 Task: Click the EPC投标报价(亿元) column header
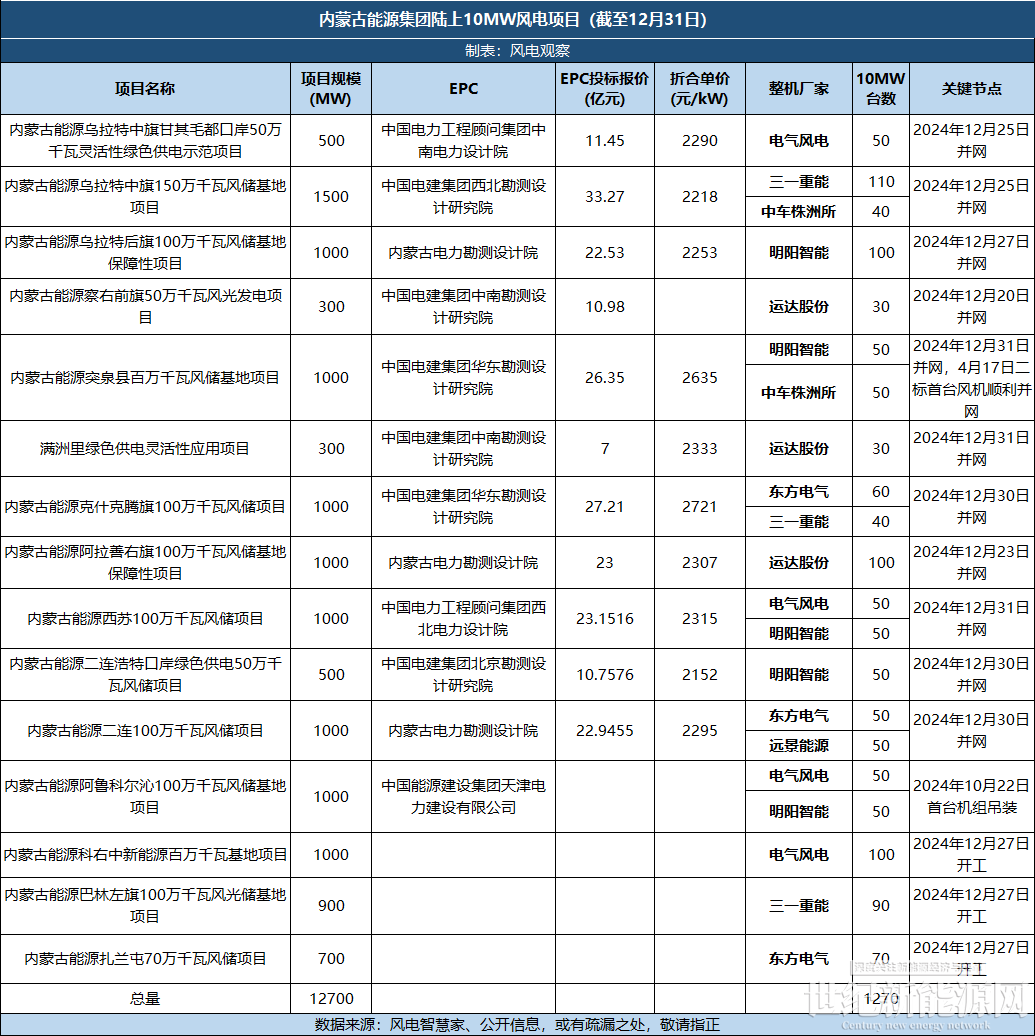pyautogui.click(x=605, y=89)
